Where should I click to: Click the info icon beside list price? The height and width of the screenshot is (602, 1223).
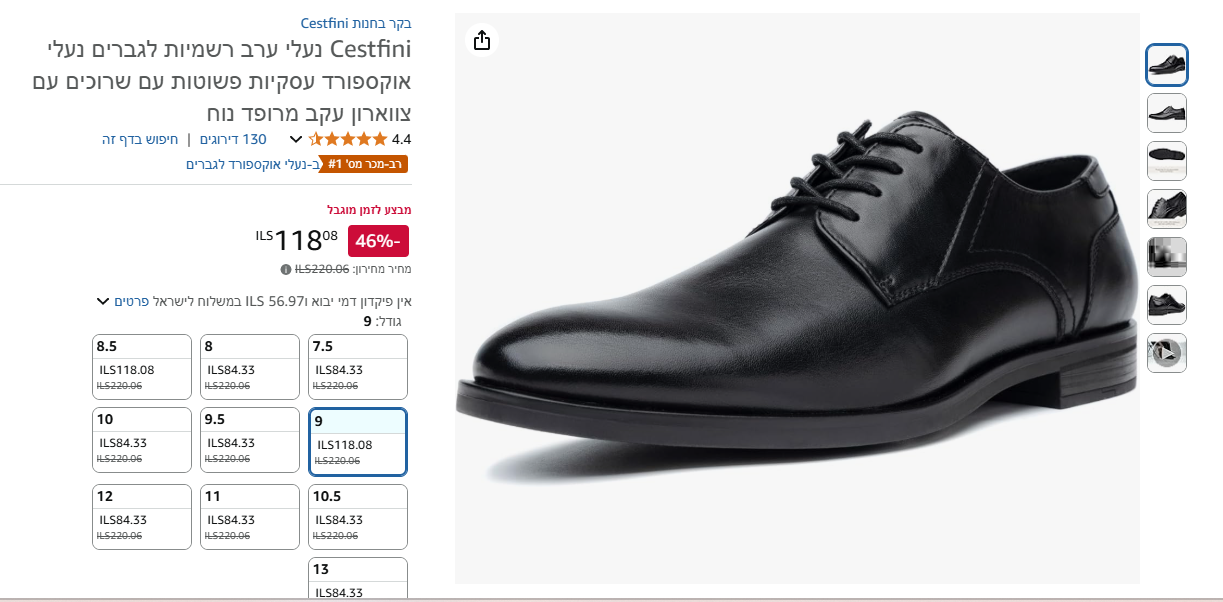point(286,269)
